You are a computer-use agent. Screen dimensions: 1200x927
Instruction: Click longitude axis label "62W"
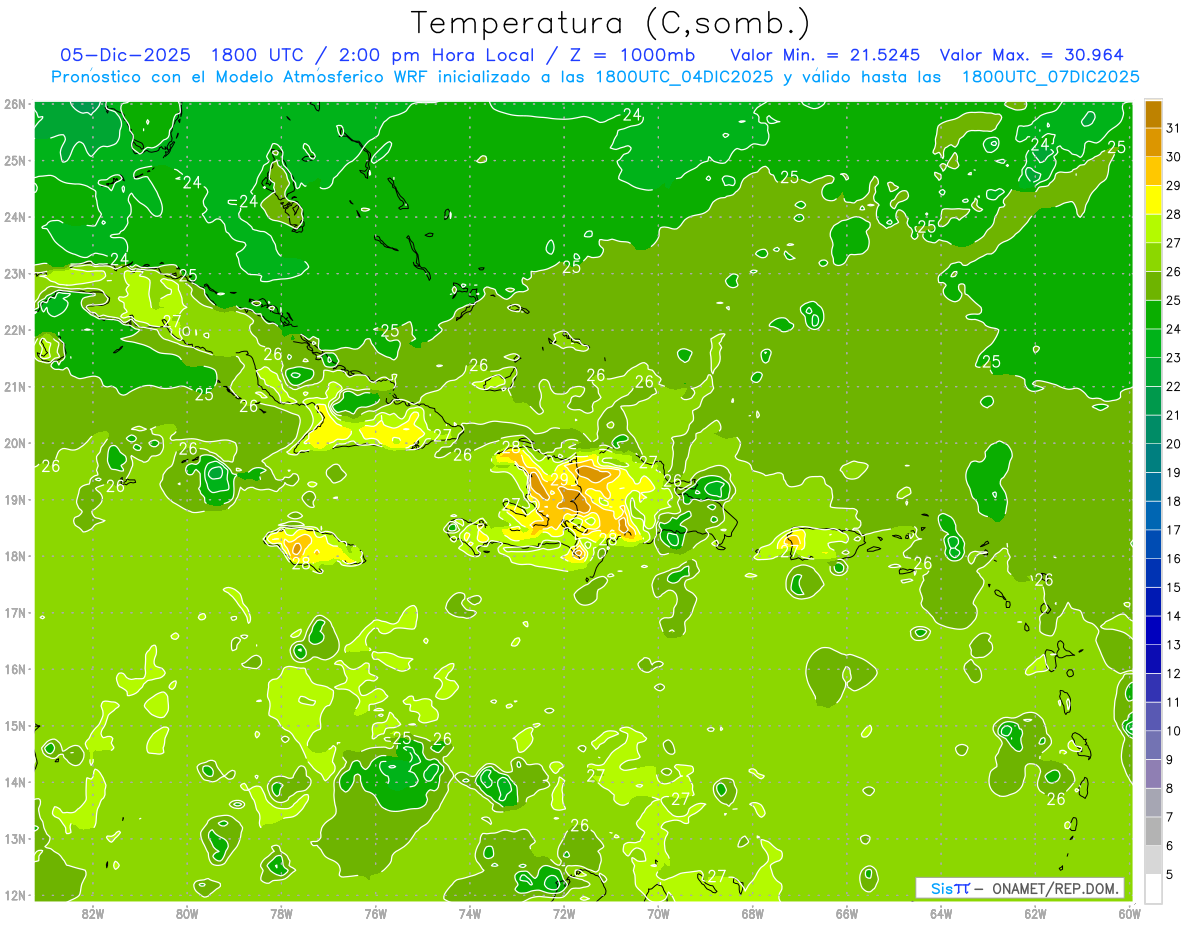pyautogui.click(x=1035, y=913)
